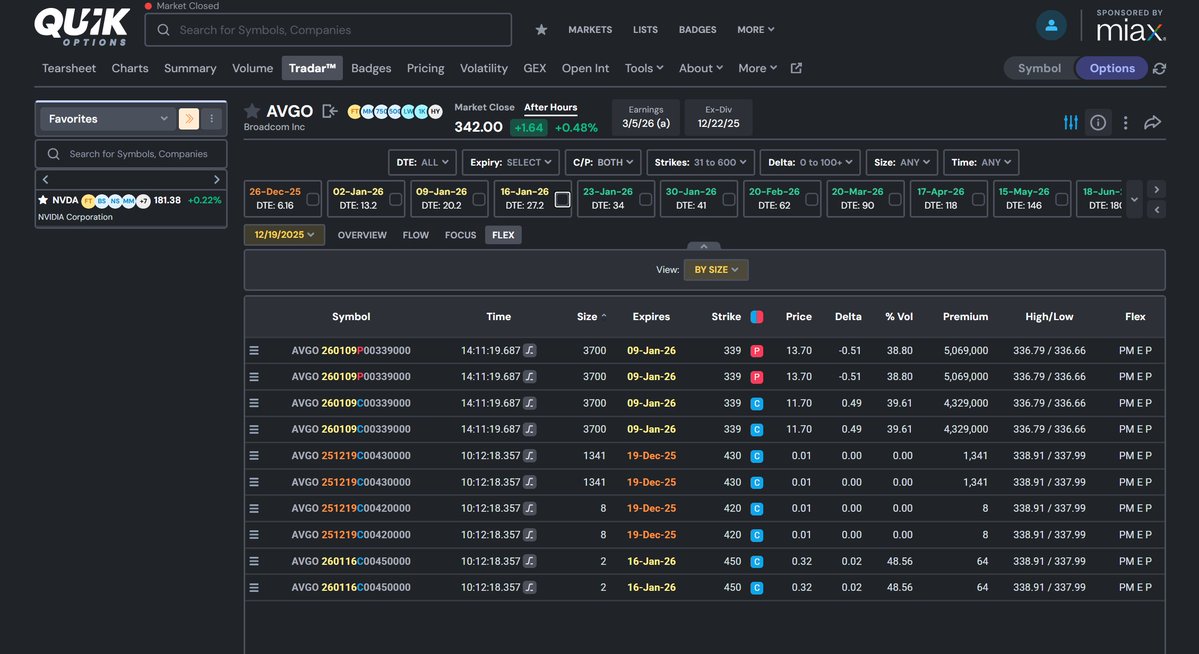Open the user account profile icon
1199x654 pixels.
[1051, 25]
